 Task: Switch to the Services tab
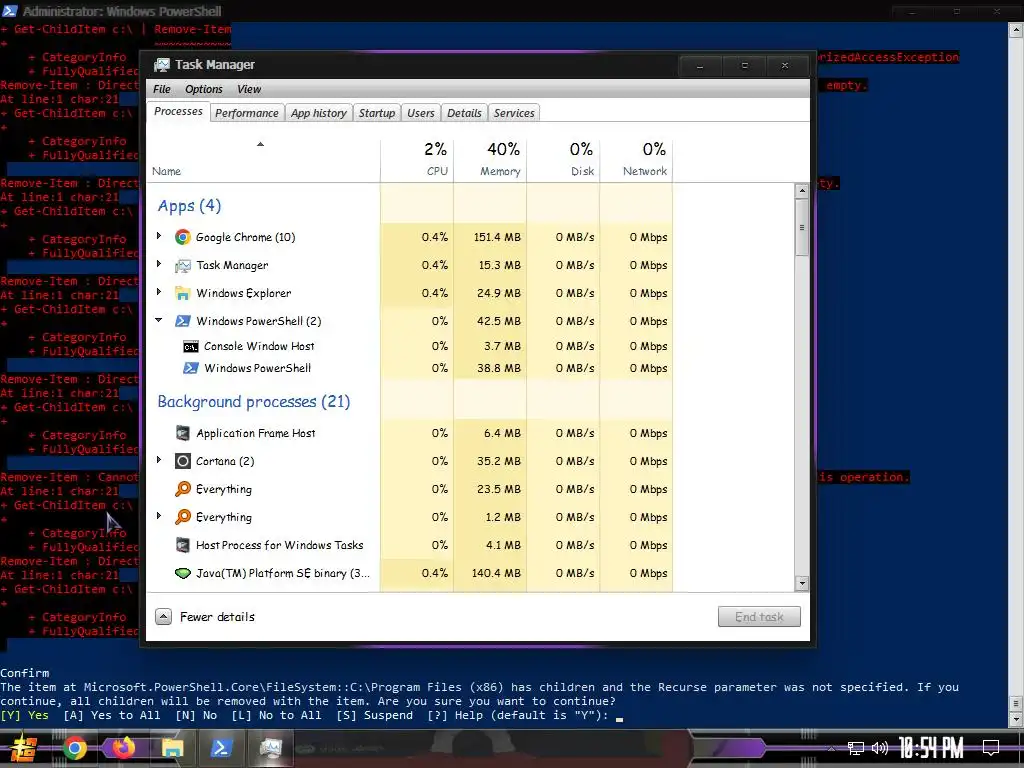(x=514, y=113)
